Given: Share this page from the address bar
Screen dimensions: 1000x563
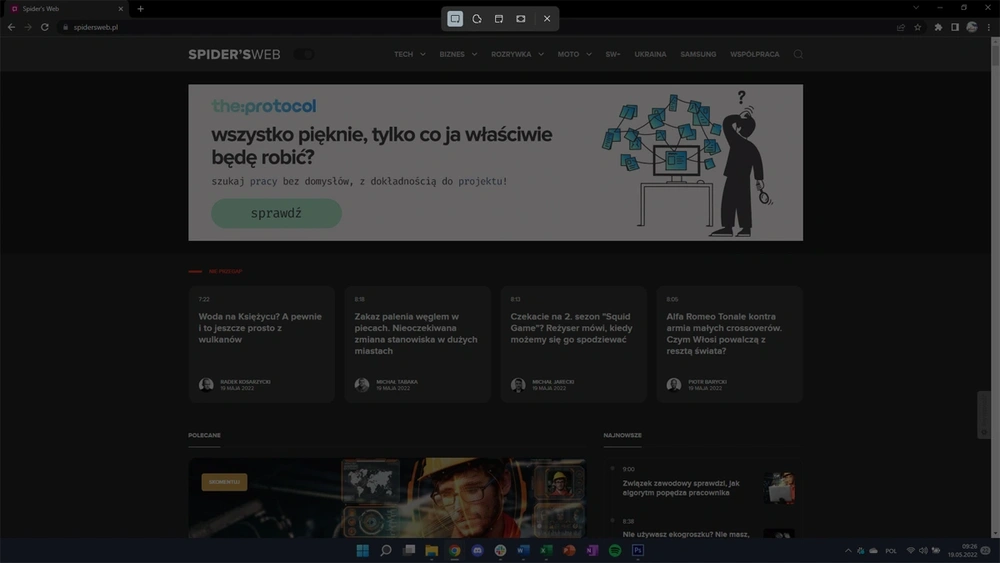Looking at the screenshot, I should pyautogui.click(x=901, y=27).
